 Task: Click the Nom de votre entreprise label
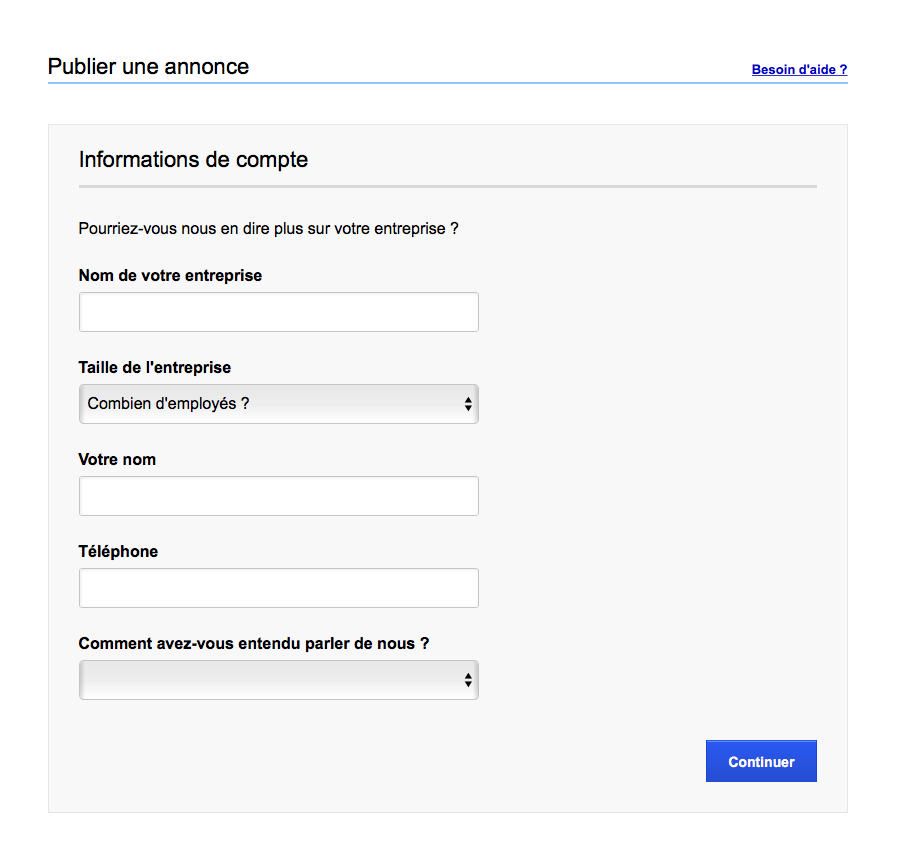(x=170, y=276)
